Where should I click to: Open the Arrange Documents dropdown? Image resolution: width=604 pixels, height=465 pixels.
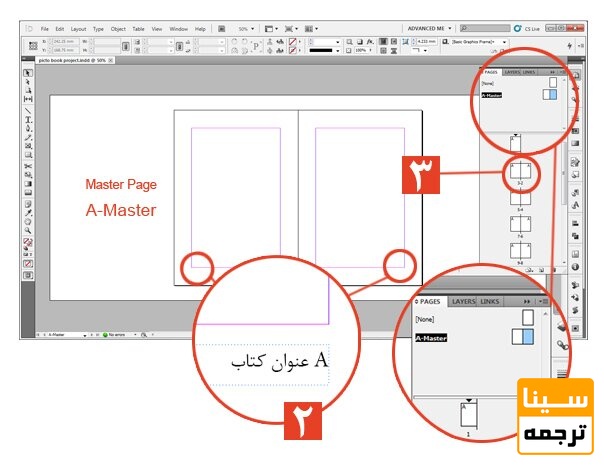pyautogui.click(x=311, y=29)
